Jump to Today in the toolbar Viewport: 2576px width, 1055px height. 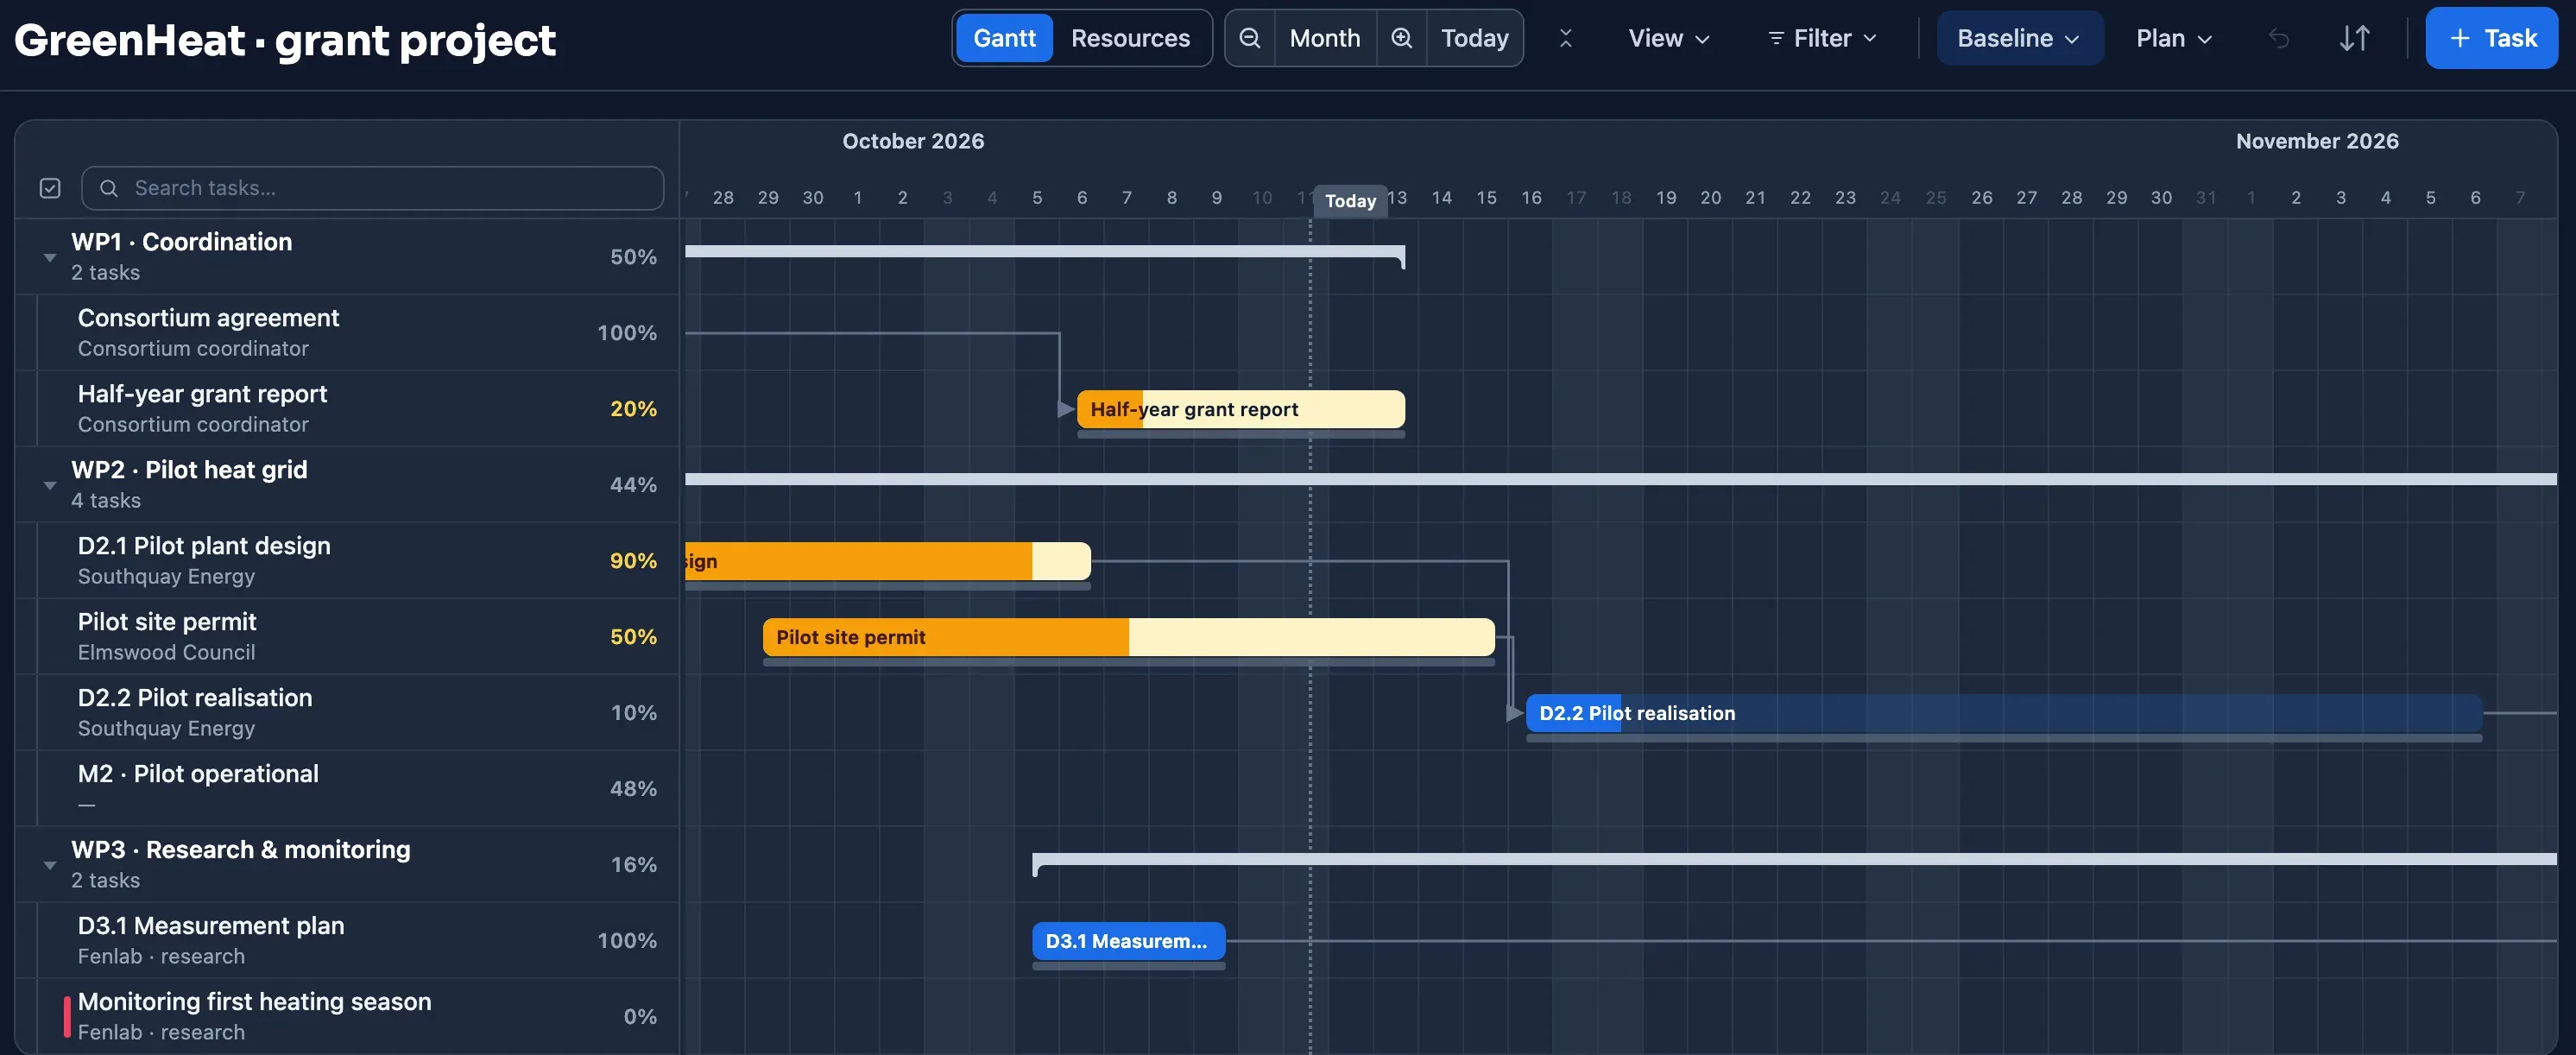tap(1474, 38)
